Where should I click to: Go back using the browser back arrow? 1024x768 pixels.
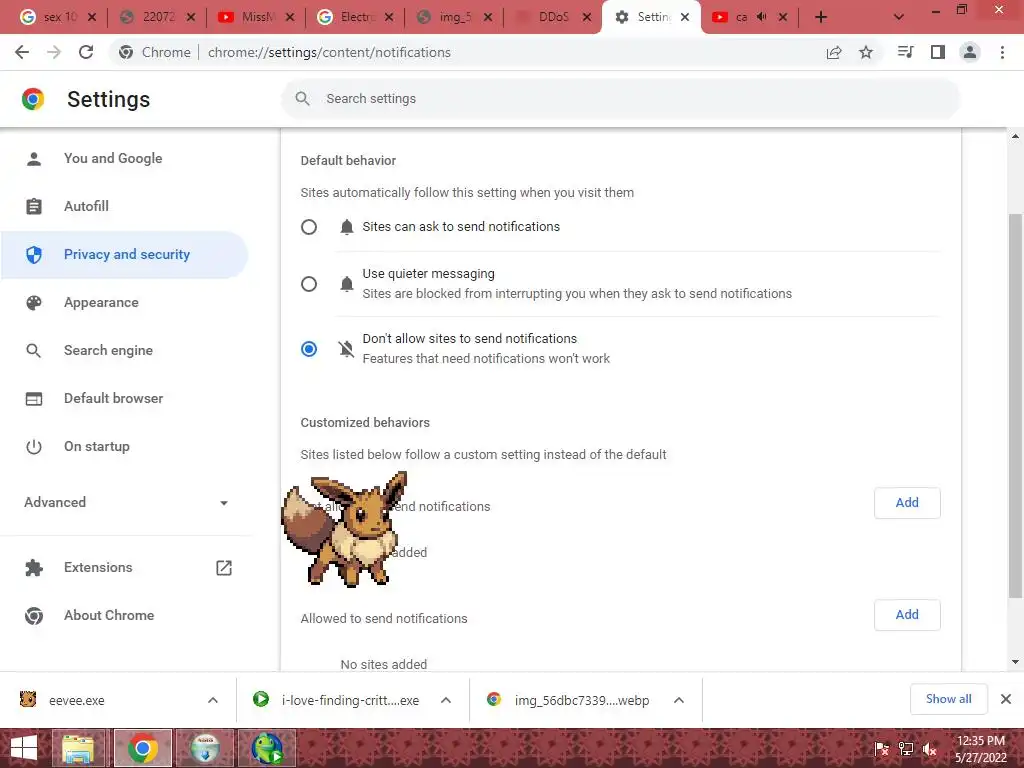click(22, 52)
